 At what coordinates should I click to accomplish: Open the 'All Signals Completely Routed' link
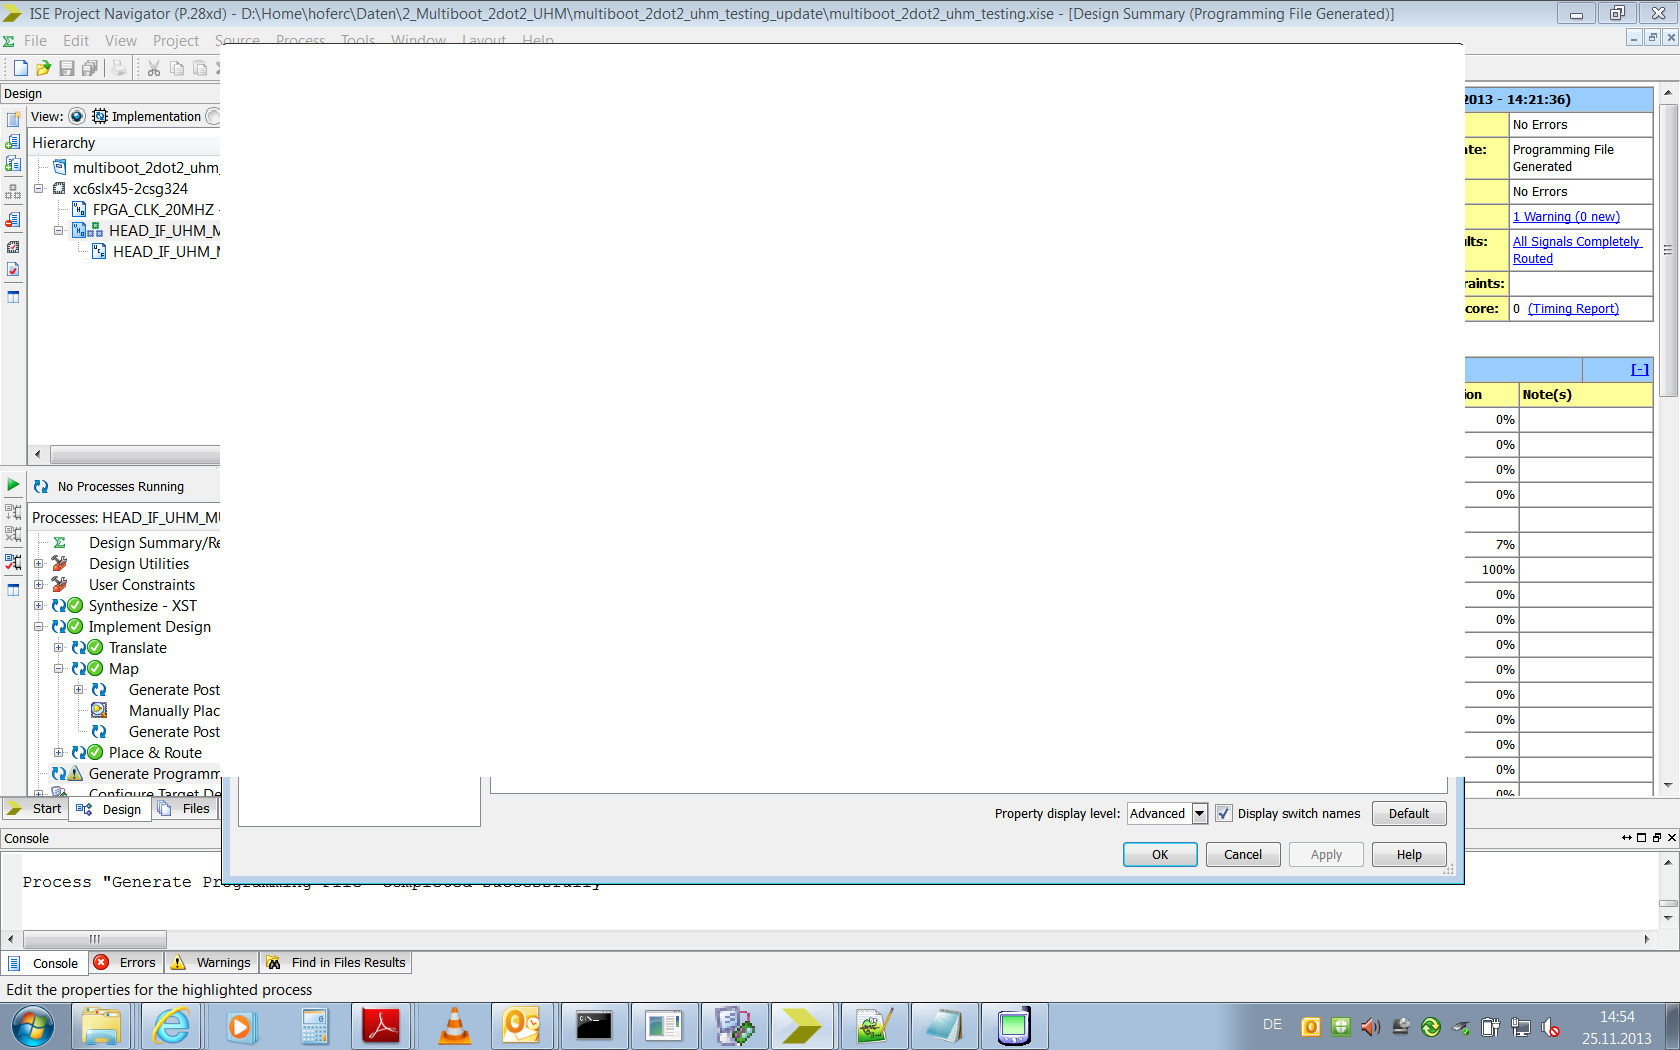point(1576,250)
